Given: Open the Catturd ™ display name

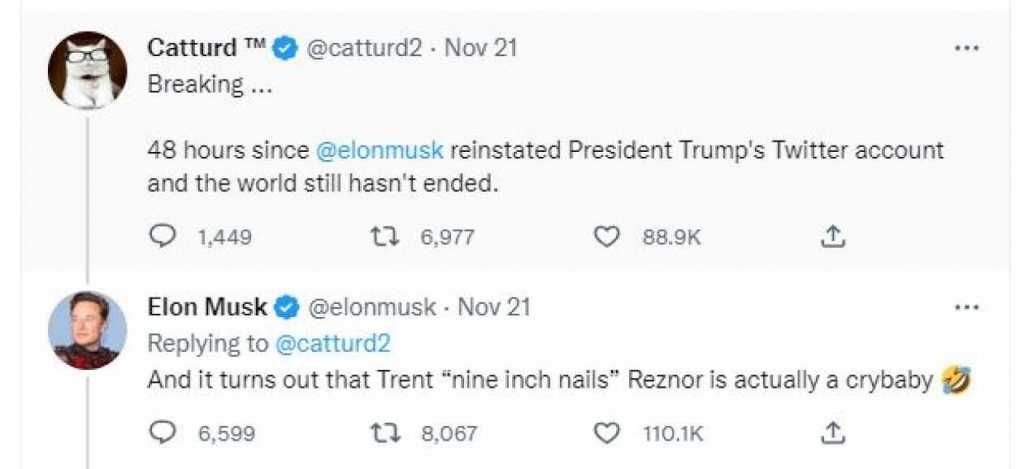Looking at the screenshot, I should (x=206, y=47).
